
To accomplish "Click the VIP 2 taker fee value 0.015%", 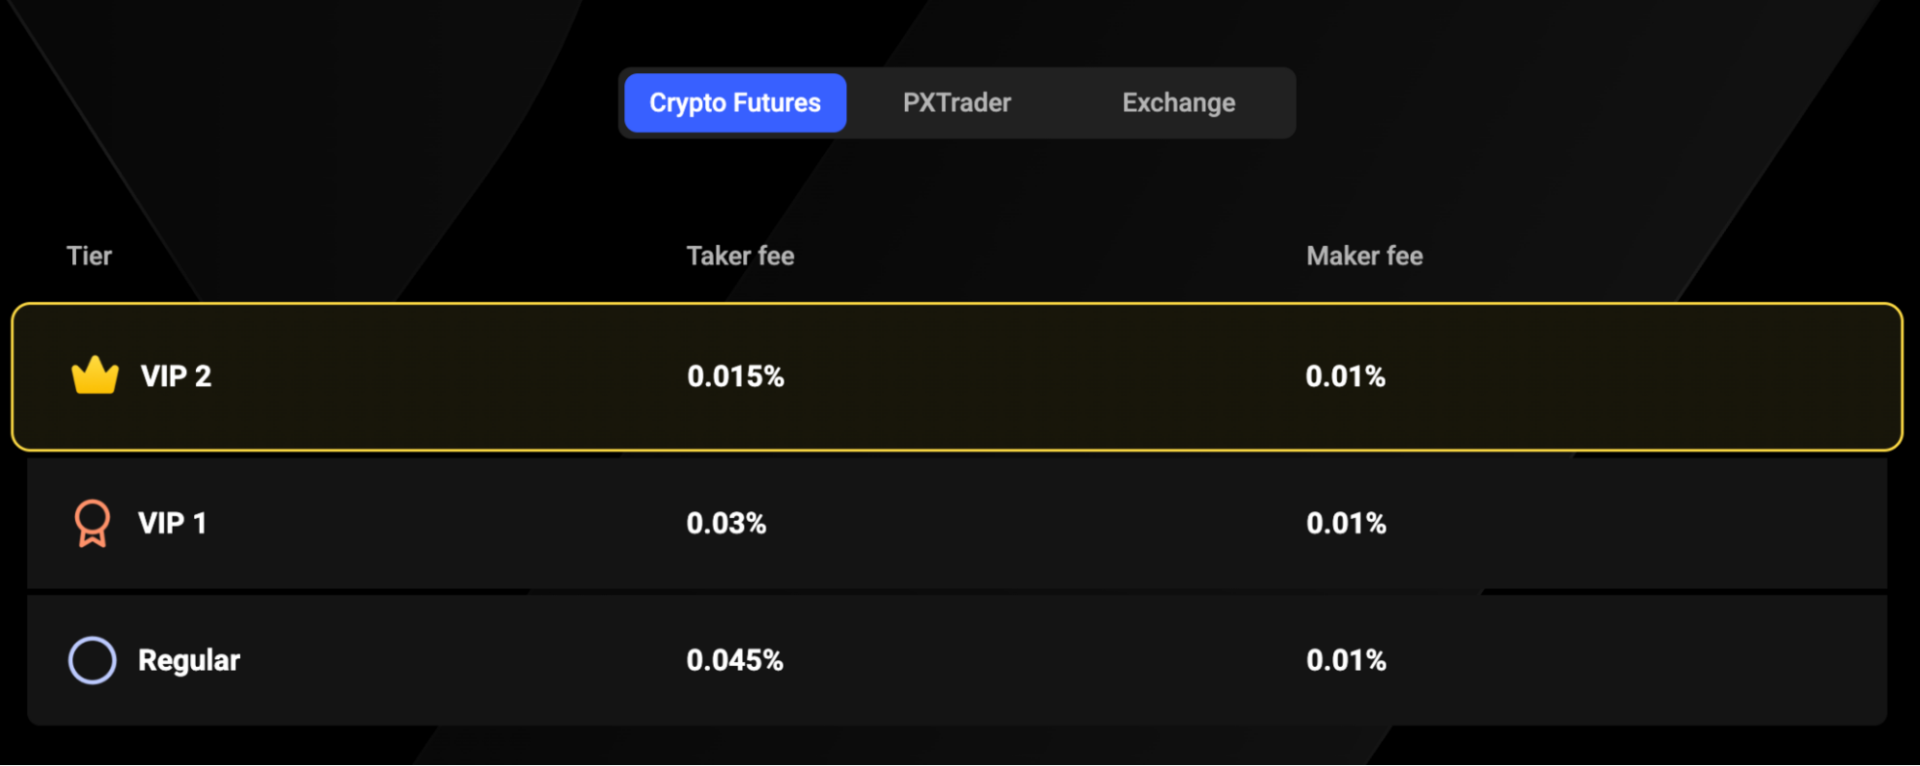I will [x=735, y=377].
